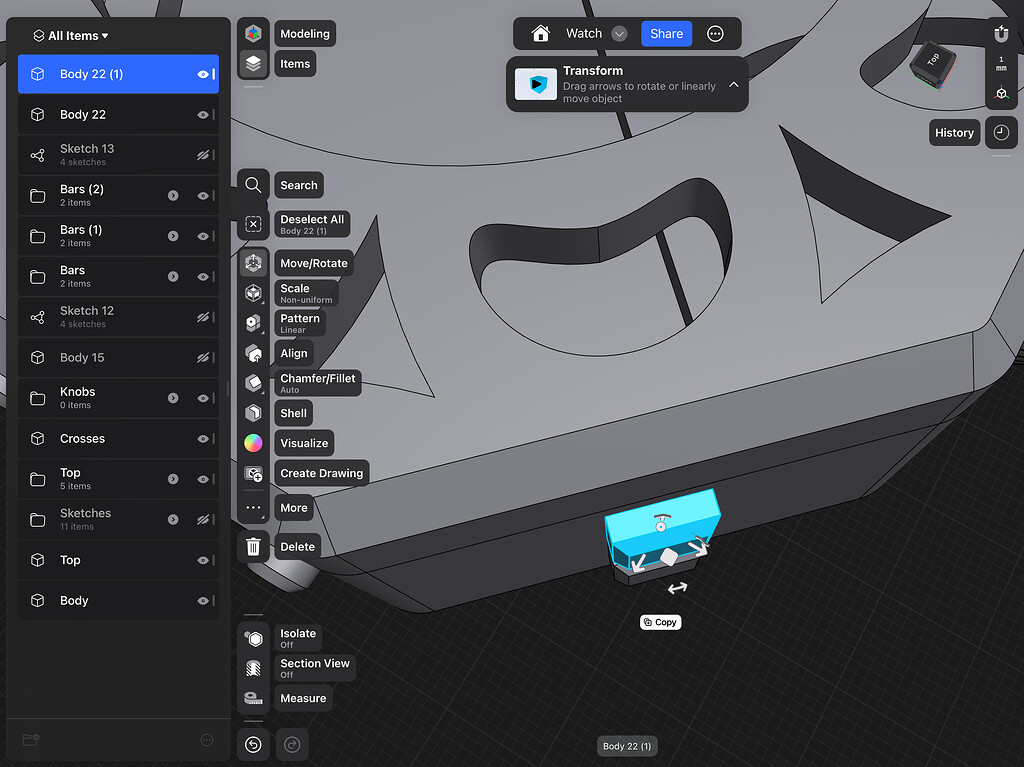Tap the Delete trash icon
Viewport: 1024px width, 767px height.
tap(253, 546)
